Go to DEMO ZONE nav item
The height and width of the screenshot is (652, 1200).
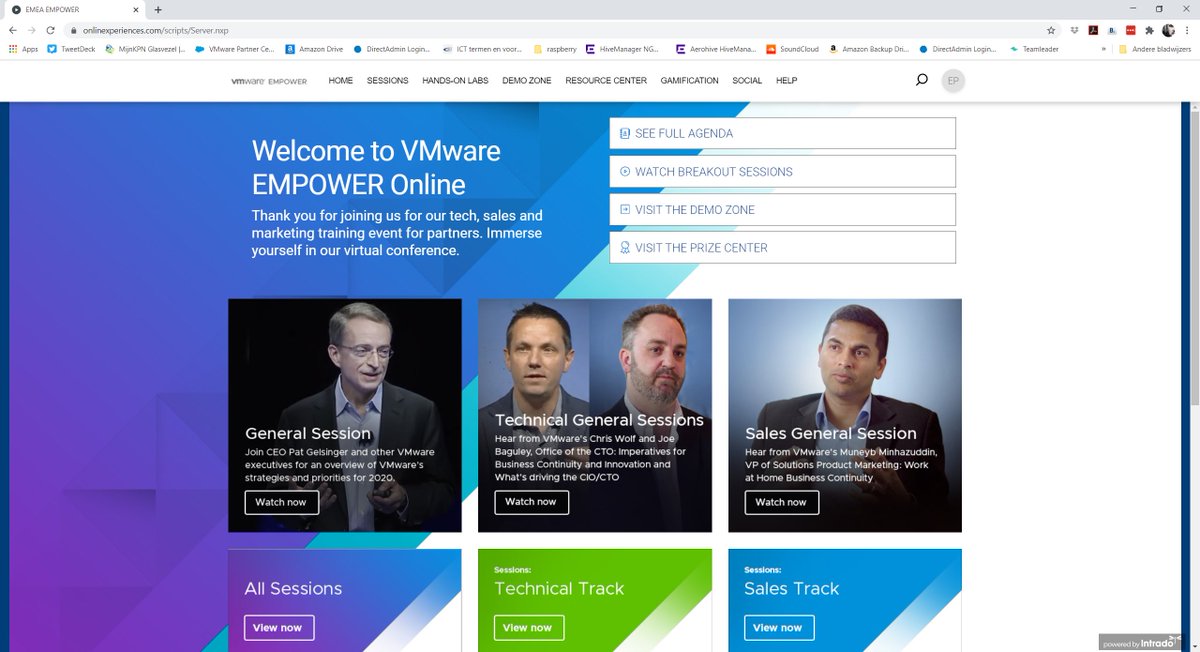(x=527, y=81)
